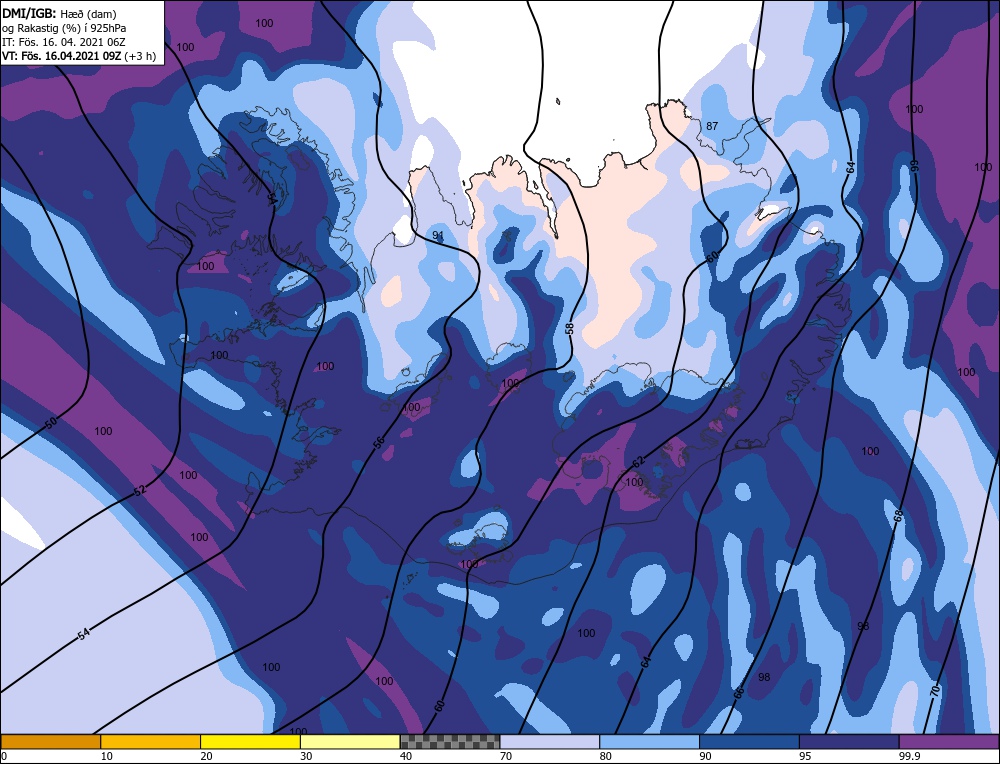
Task: Click the gray checkered 40–70 legend swatch
Action: coord(450,741)
